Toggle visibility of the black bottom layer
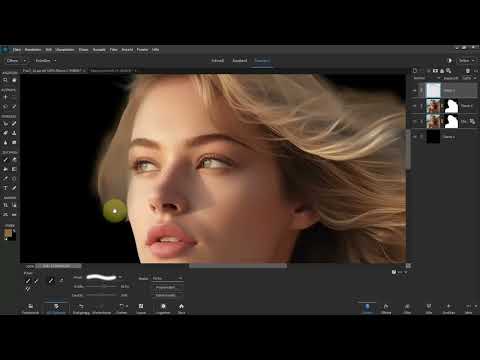The width and height of the screenshot is (480, 360). (415, 137)
